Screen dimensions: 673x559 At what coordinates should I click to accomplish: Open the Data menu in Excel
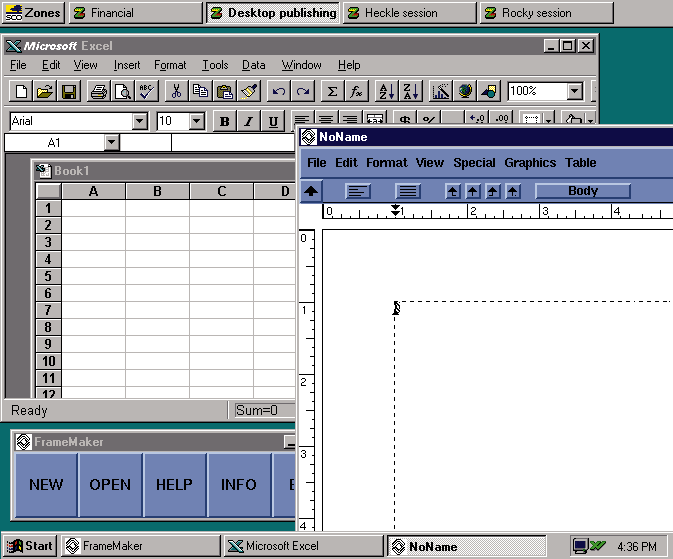click(x=253, y=65)
